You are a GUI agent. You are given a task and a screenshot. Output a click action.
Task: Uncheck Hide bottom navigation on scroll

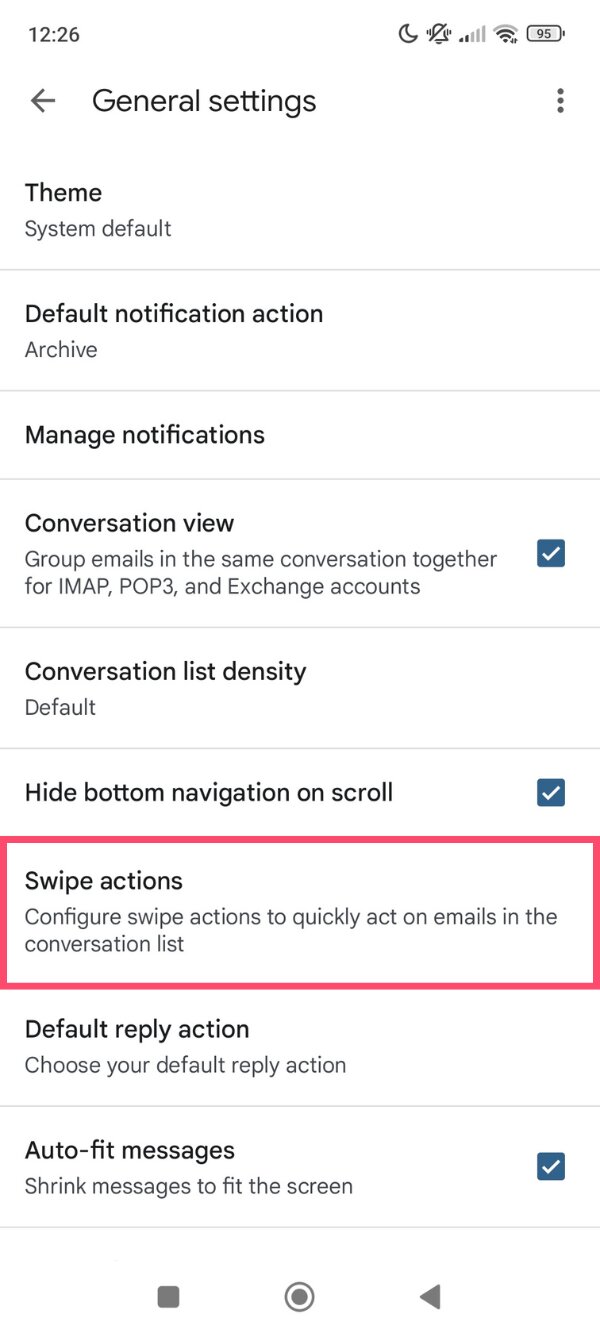551,792
